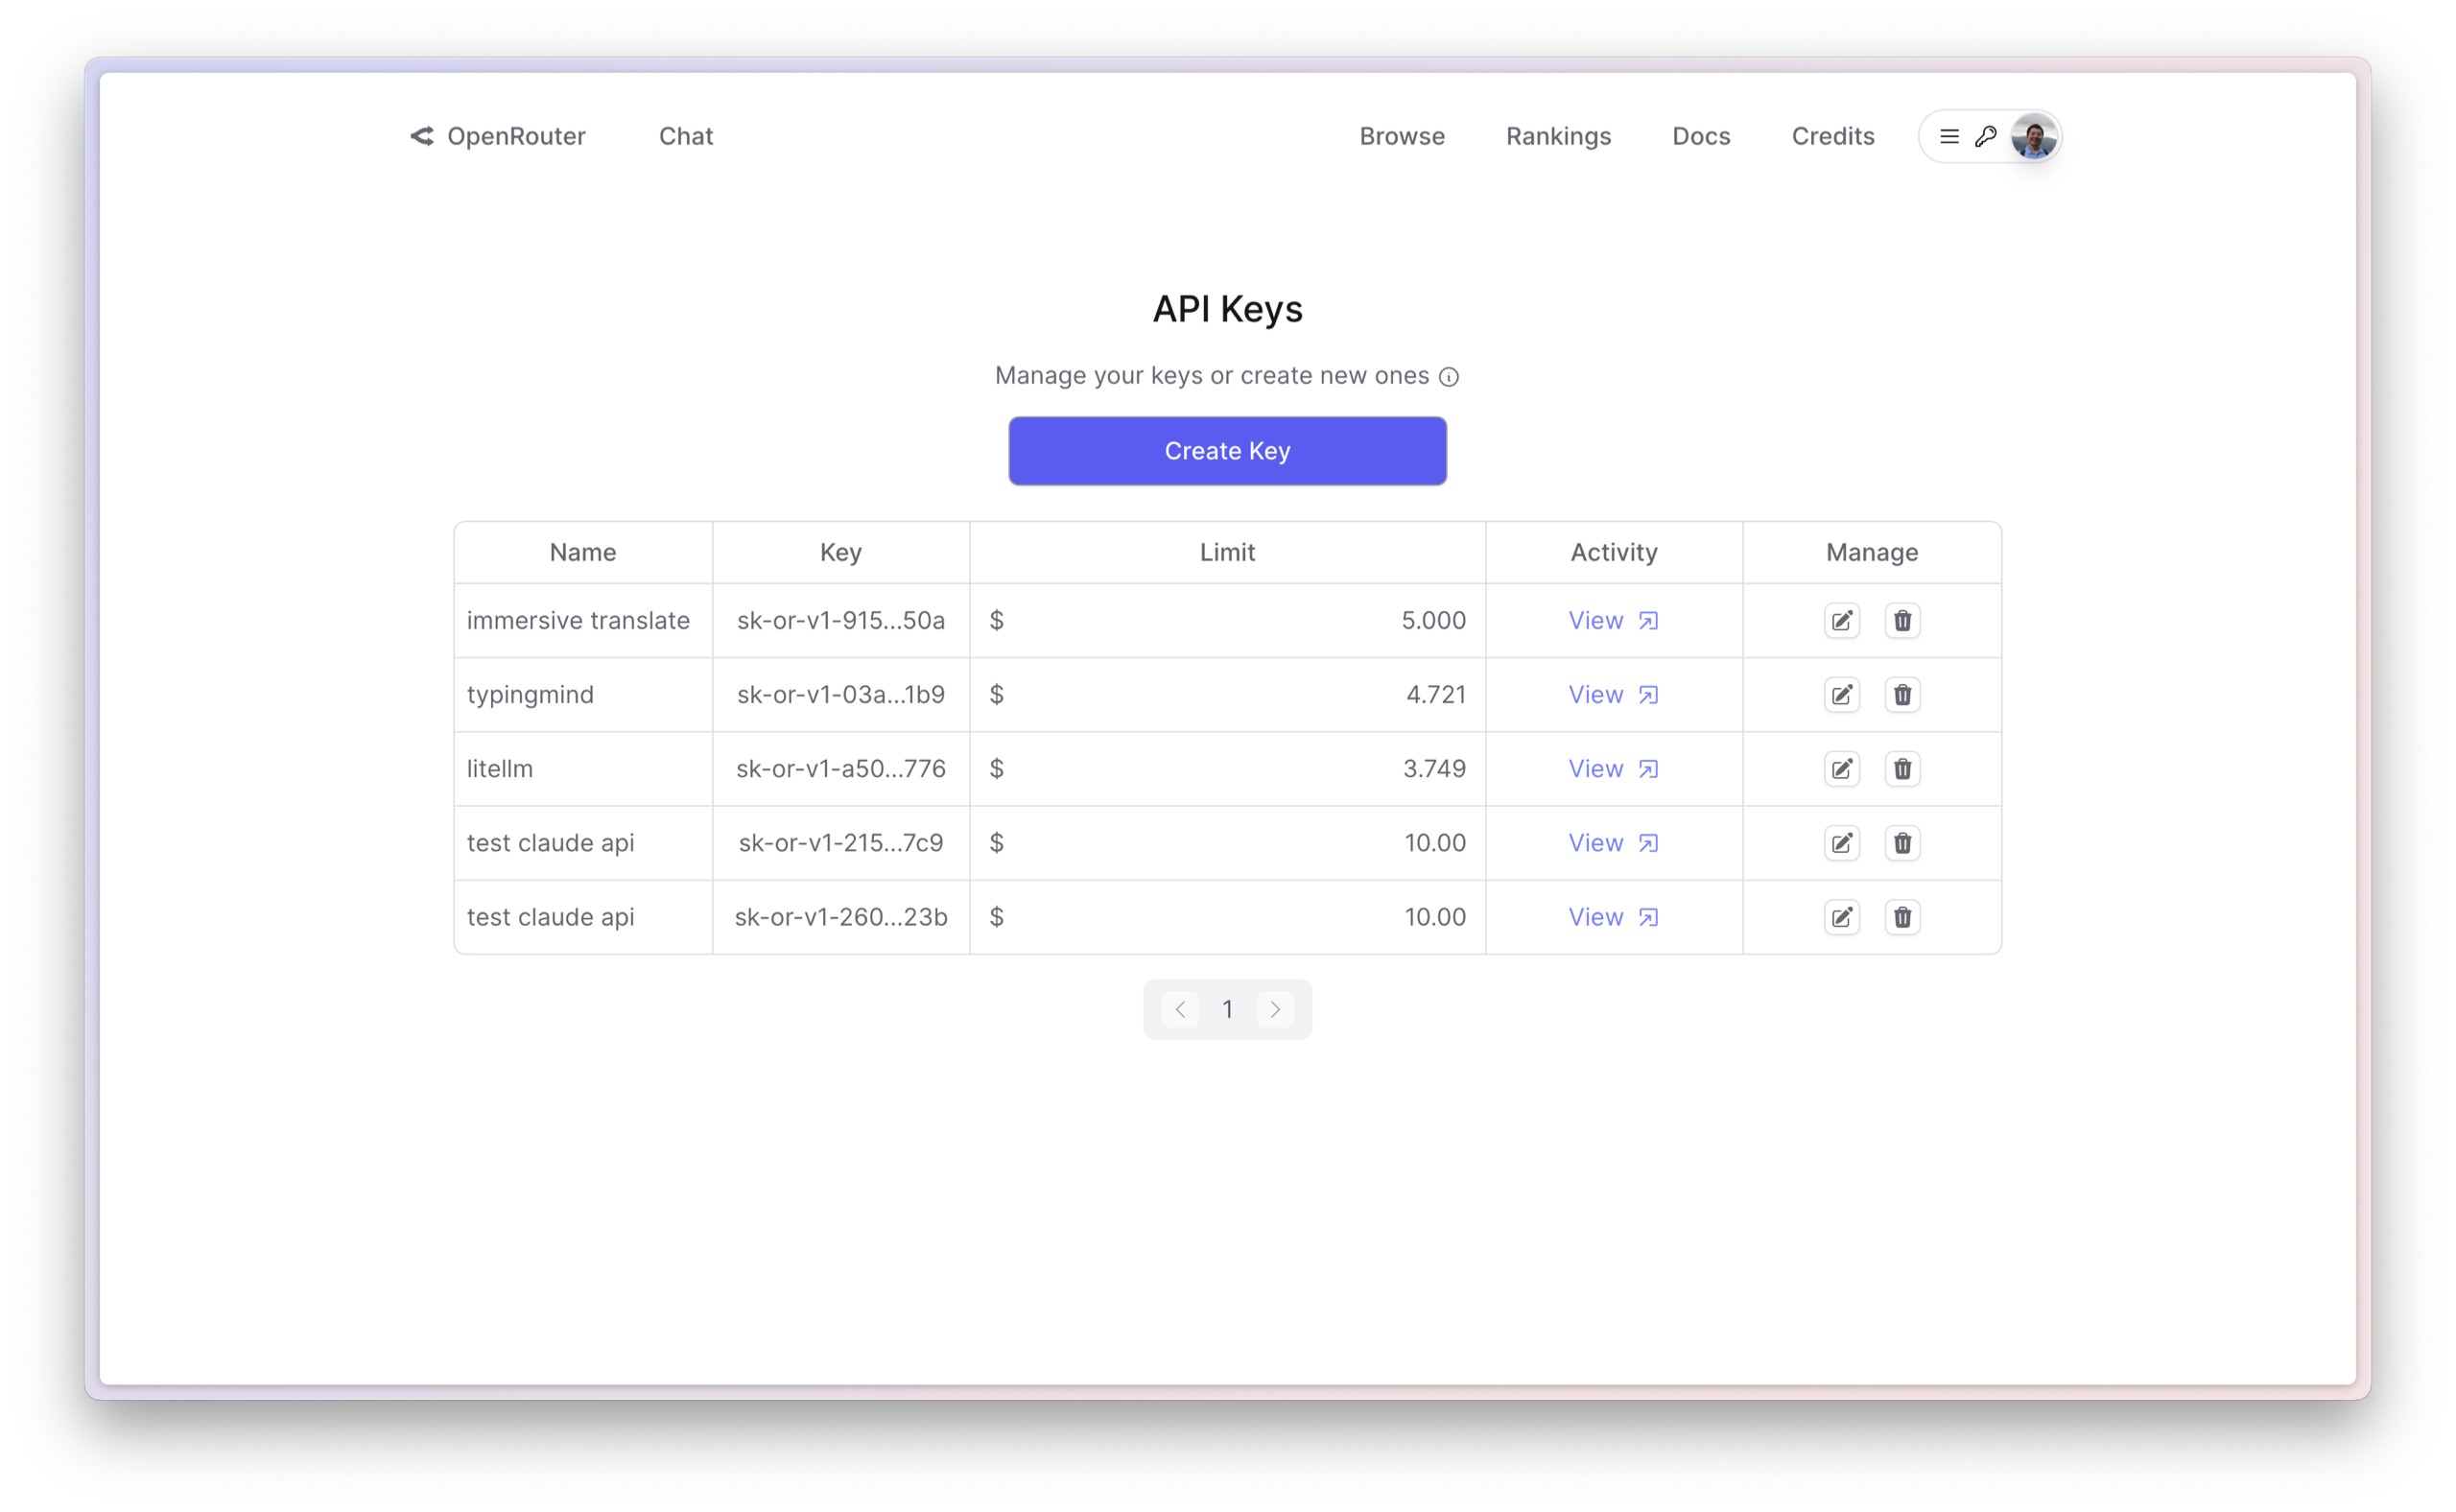Go to previous page arrow
The height and width of the screenshot is (1512, 2456).
click(1180, 1009)
